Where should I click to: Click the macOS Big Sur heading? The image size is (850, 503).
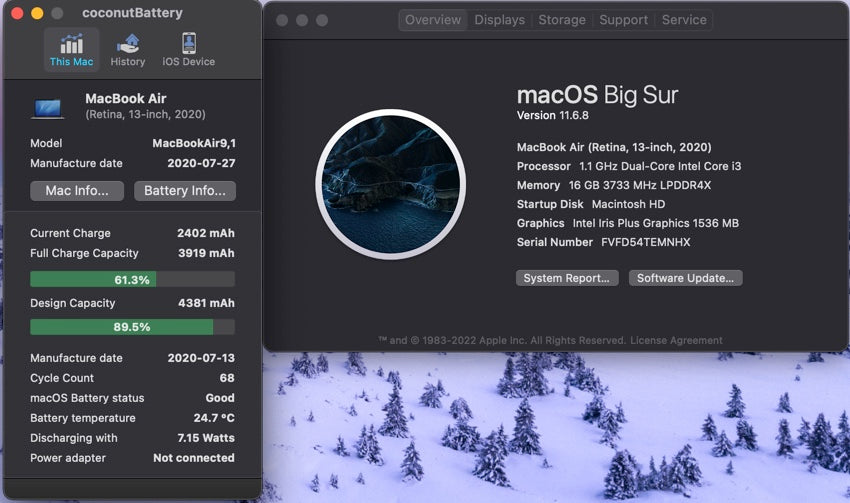597,95
